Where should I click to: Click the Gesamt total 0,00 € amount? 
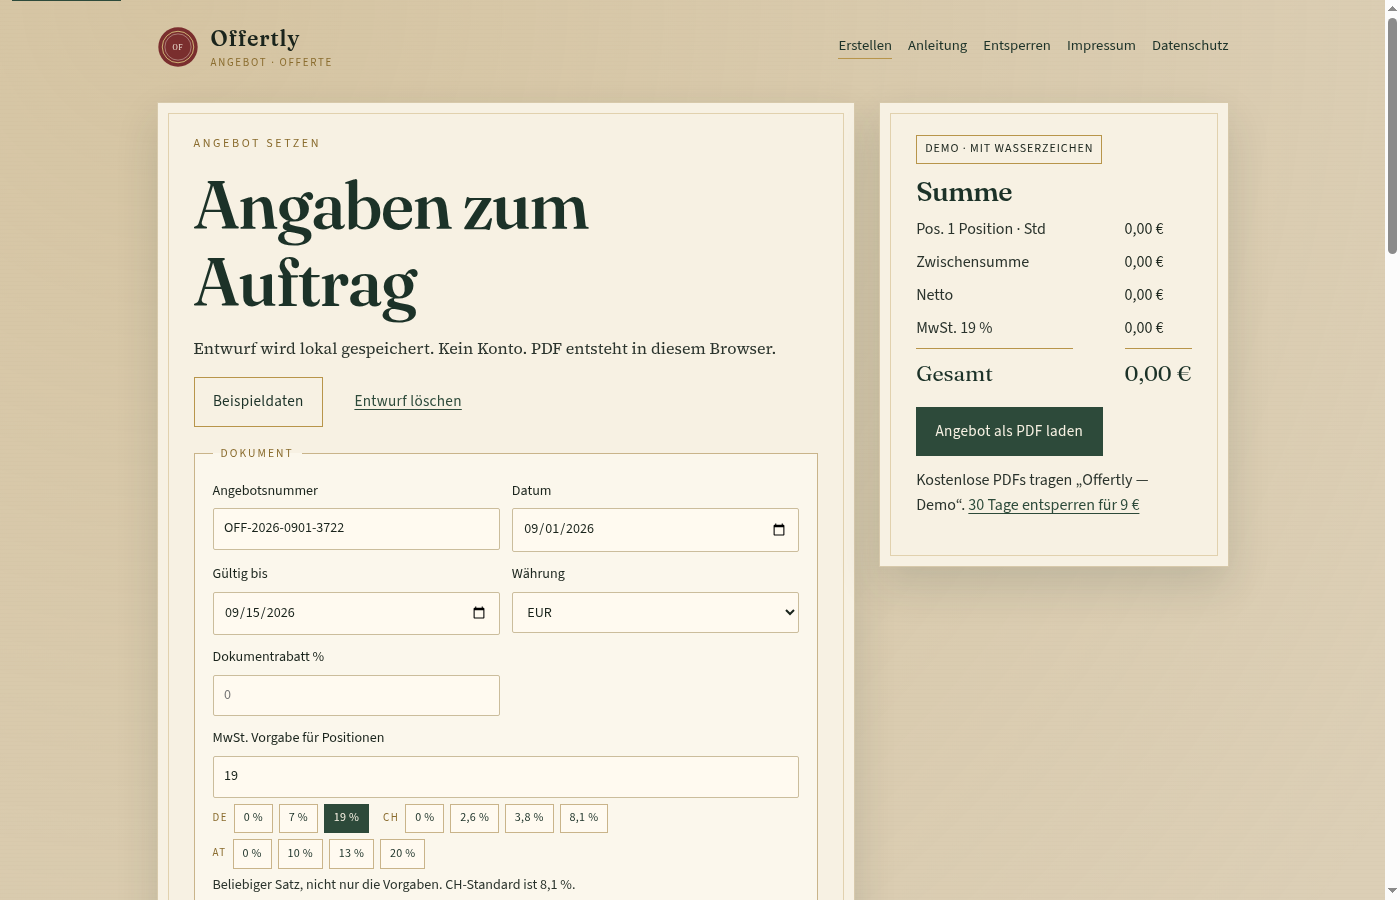point(1158,374)
